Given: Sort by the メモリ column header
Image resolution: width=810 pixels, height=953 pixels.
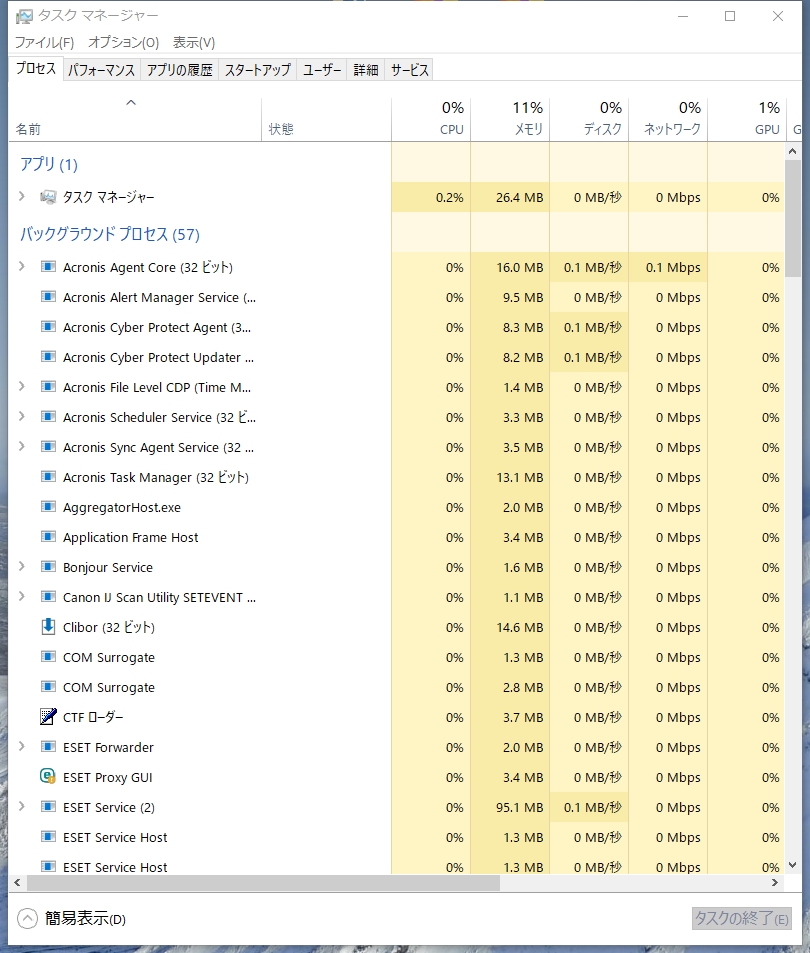Looking at the screenshot, I should click(x=510, y=120).
